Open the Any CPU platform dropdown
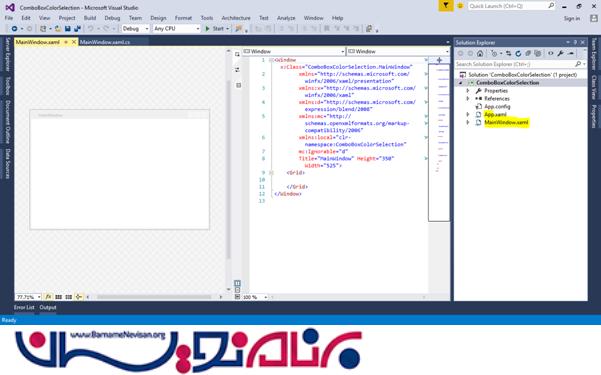This screenshot has width=601, height=375. tap(176, 29)
